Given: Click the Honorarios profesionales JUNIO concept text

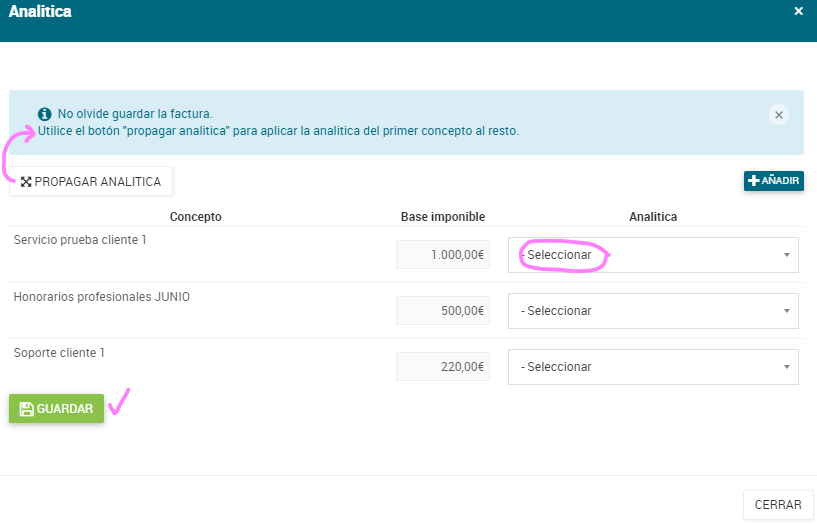Looking at the screenshot, I should pyautogui.click(x=101, y=296).
